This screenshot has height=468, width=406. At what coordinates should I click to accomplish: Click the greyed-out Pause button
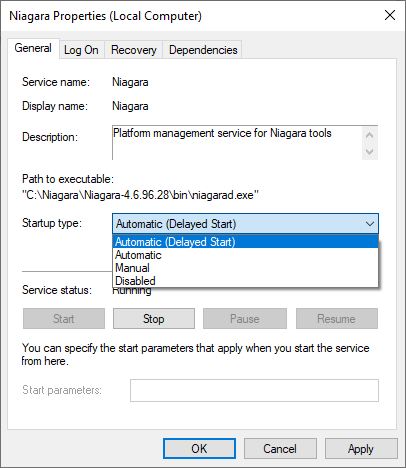point(245,319)
